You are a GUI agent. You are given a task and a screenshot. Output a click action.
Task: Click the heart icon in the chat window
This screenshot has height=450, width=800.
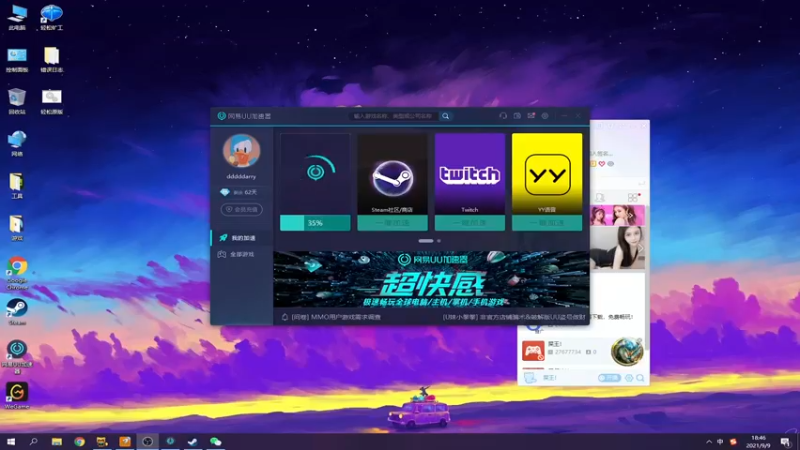(x=602, y=164)
